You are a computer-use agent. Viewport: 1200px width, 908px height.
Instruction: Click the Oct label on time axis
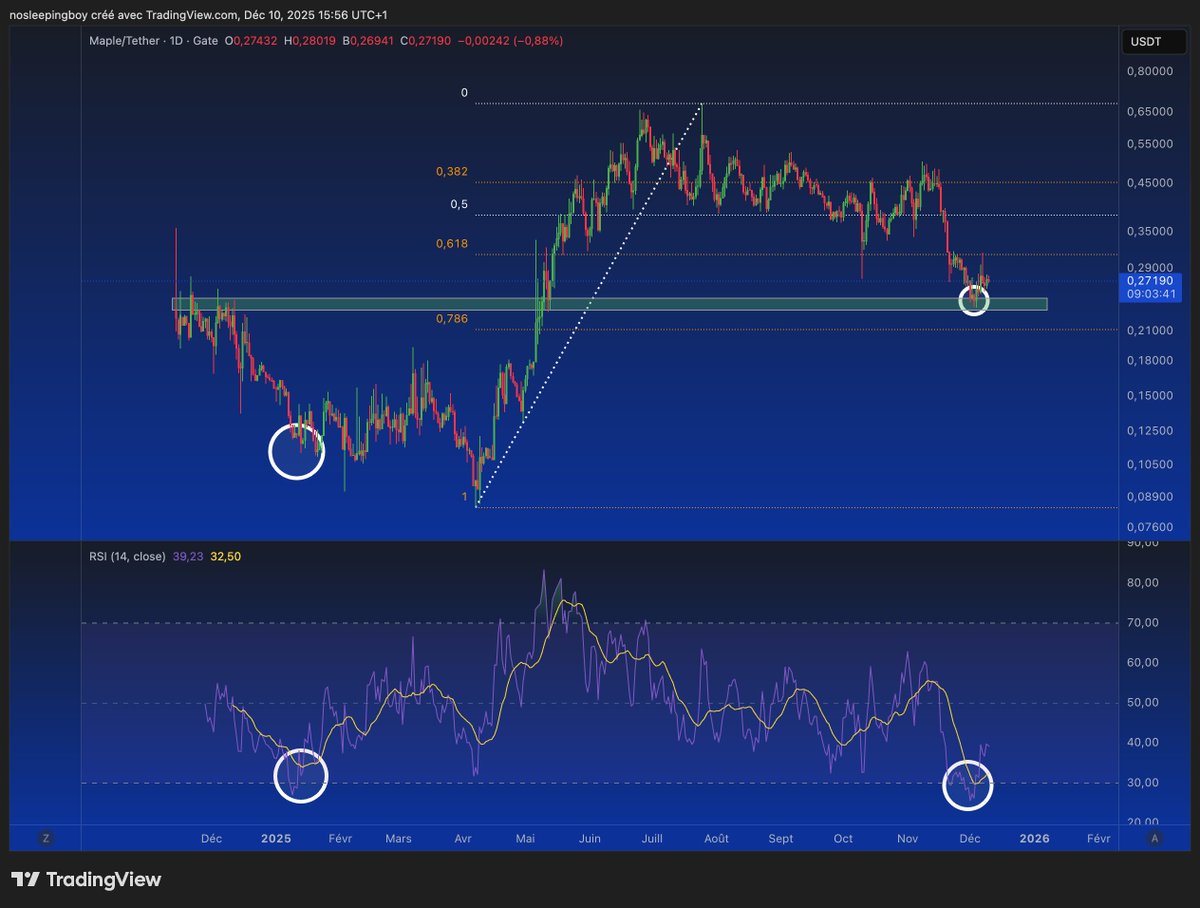pos(843,839)
